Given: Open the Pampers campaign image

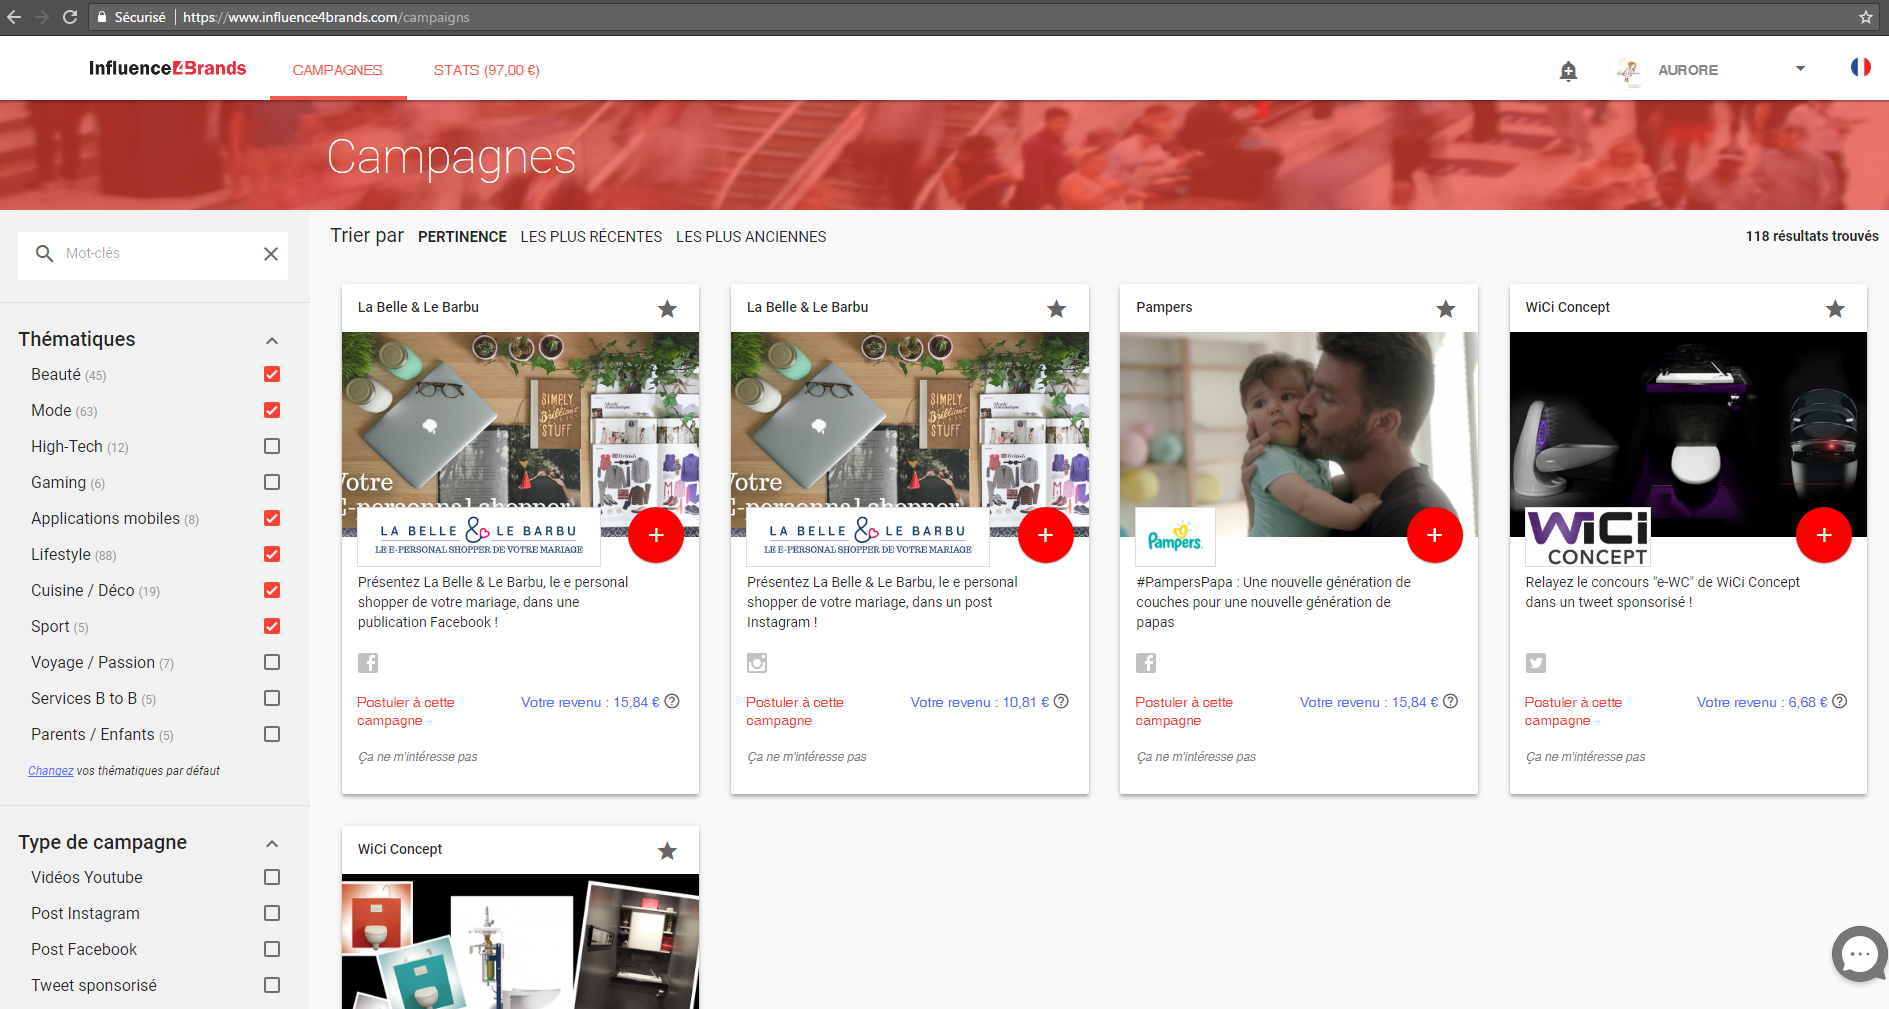Looking at the screenshot, I should [x=1298, y=434].
